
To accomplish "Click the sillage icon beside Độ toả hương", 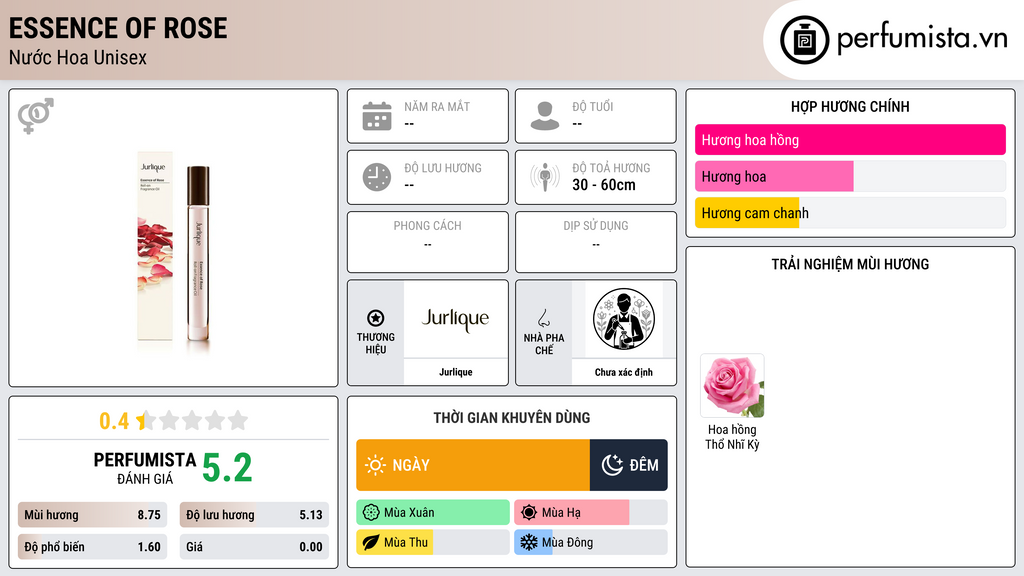I will pos(545,177).
